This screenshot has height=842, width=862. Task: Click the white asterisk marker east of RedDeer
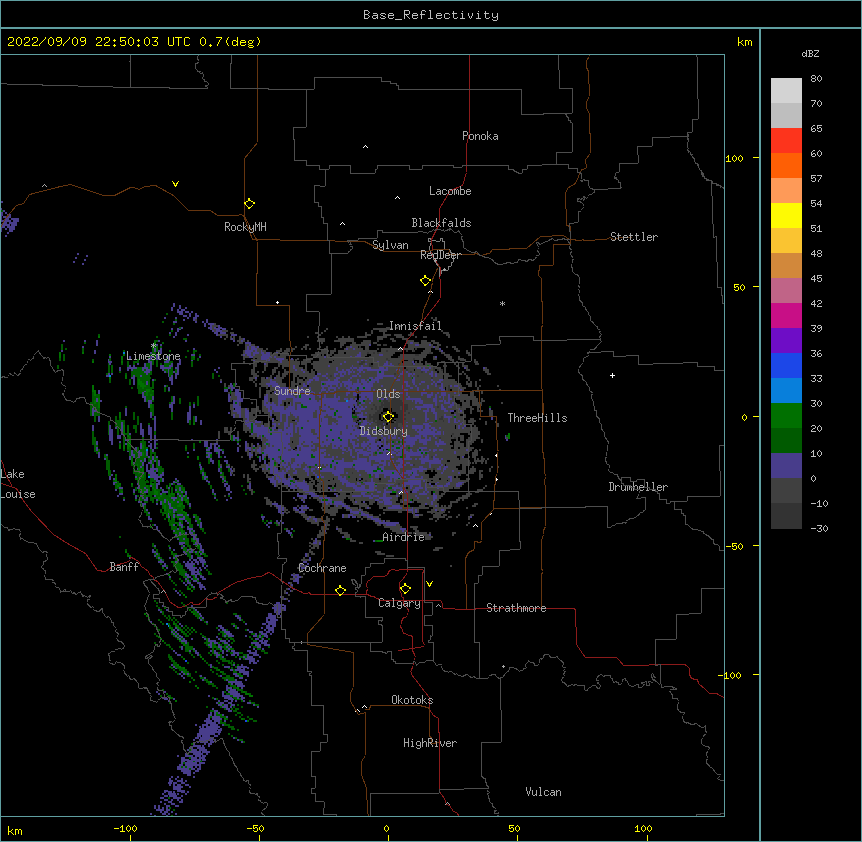pyautogui.click(x=502, y=303)
